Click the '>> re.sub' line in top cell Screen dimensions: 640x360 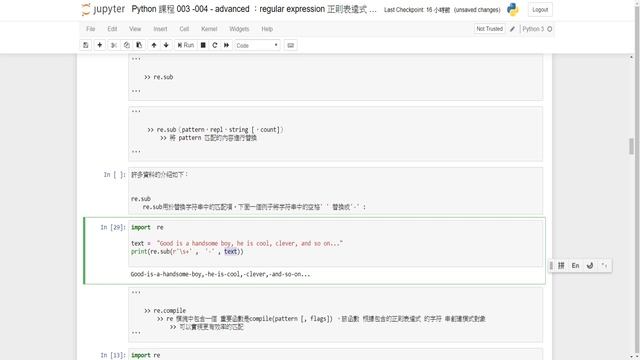click(158, 77)
